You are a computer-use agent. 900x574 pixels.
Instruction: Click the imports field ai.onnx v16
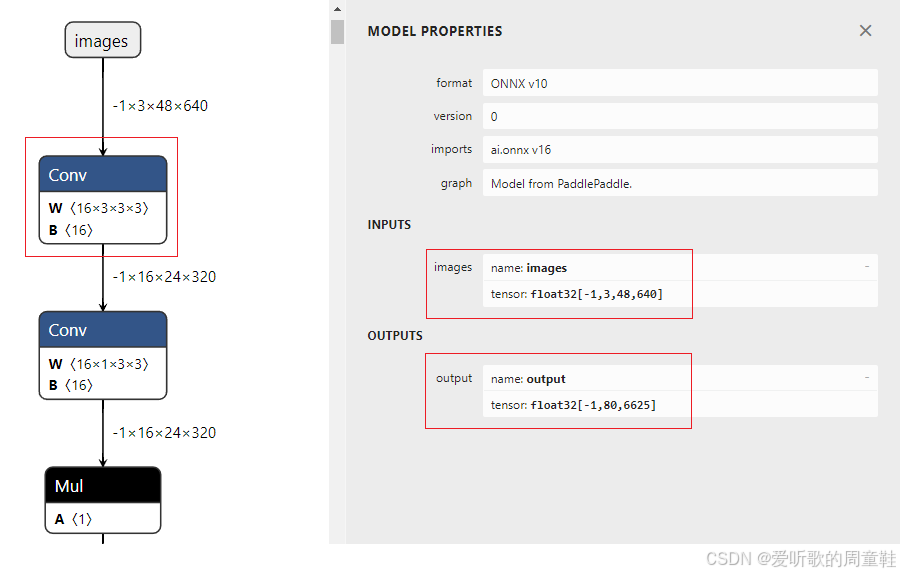click(x=680, y=149)
